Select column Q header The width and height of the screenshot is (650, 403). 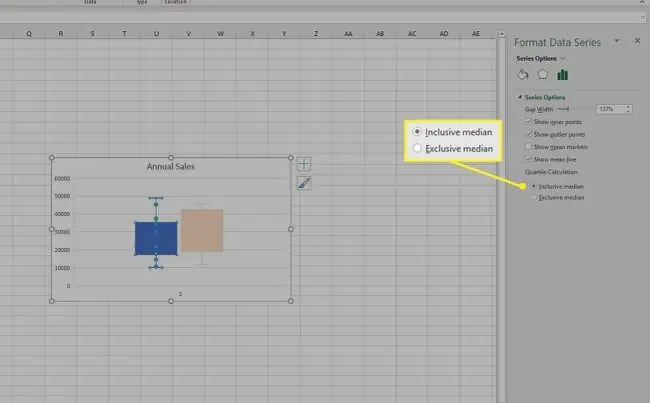(29, 34)
